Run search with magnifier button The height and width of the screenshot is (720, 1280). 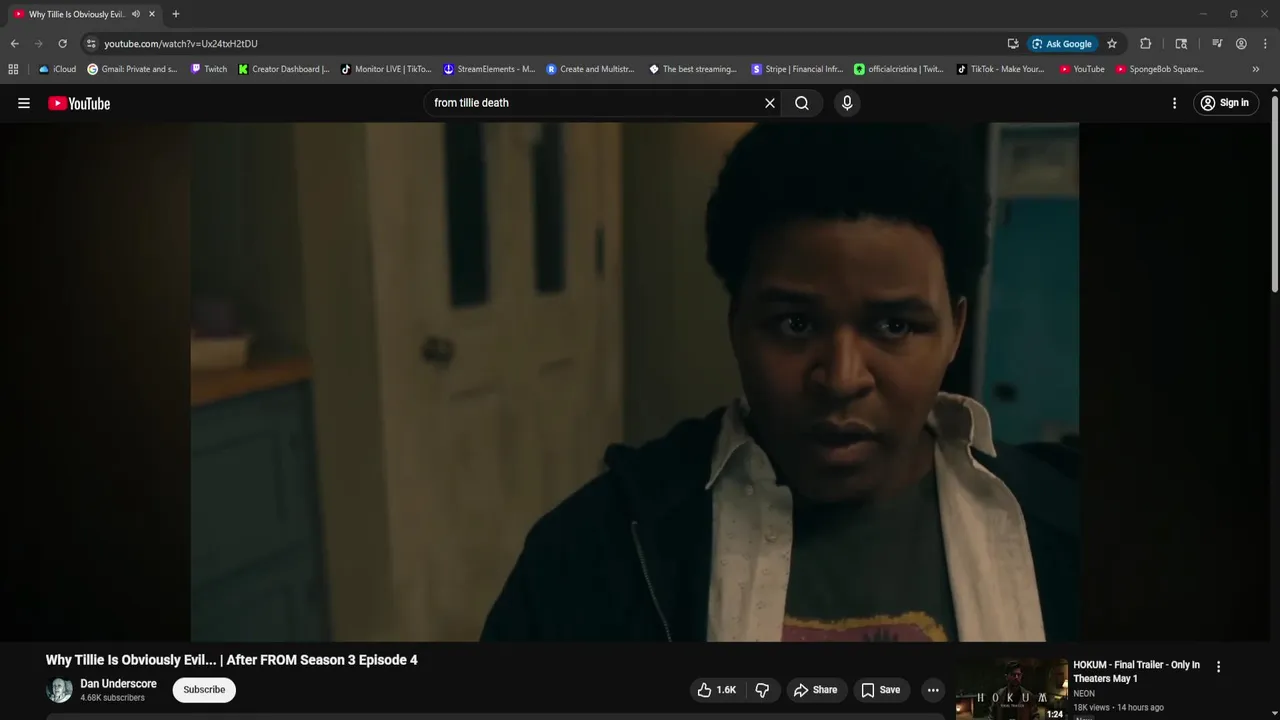click(x=802, y=103)
